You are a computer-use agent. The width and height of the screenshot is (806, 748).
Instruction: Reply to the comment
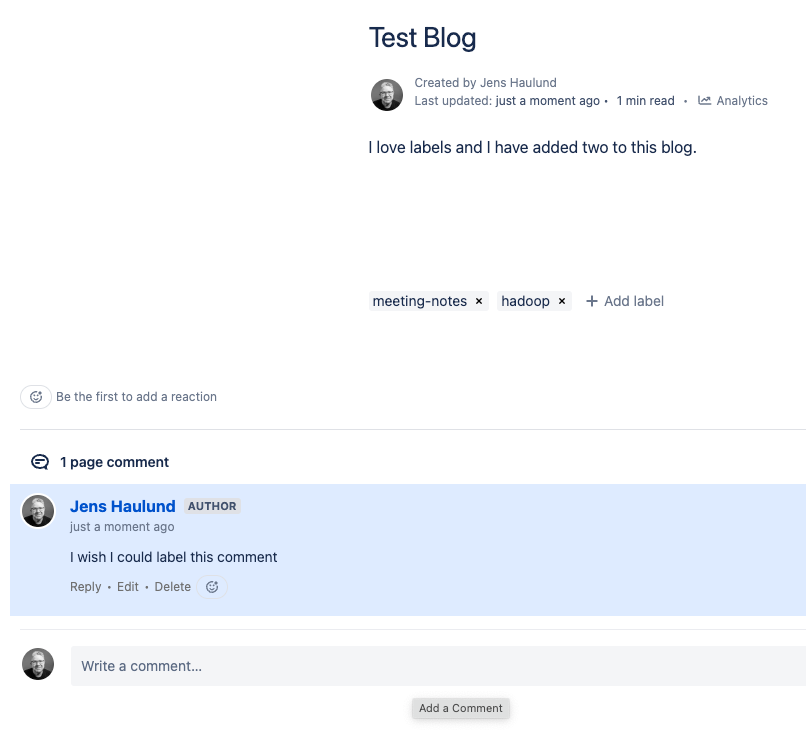(85, 587)
